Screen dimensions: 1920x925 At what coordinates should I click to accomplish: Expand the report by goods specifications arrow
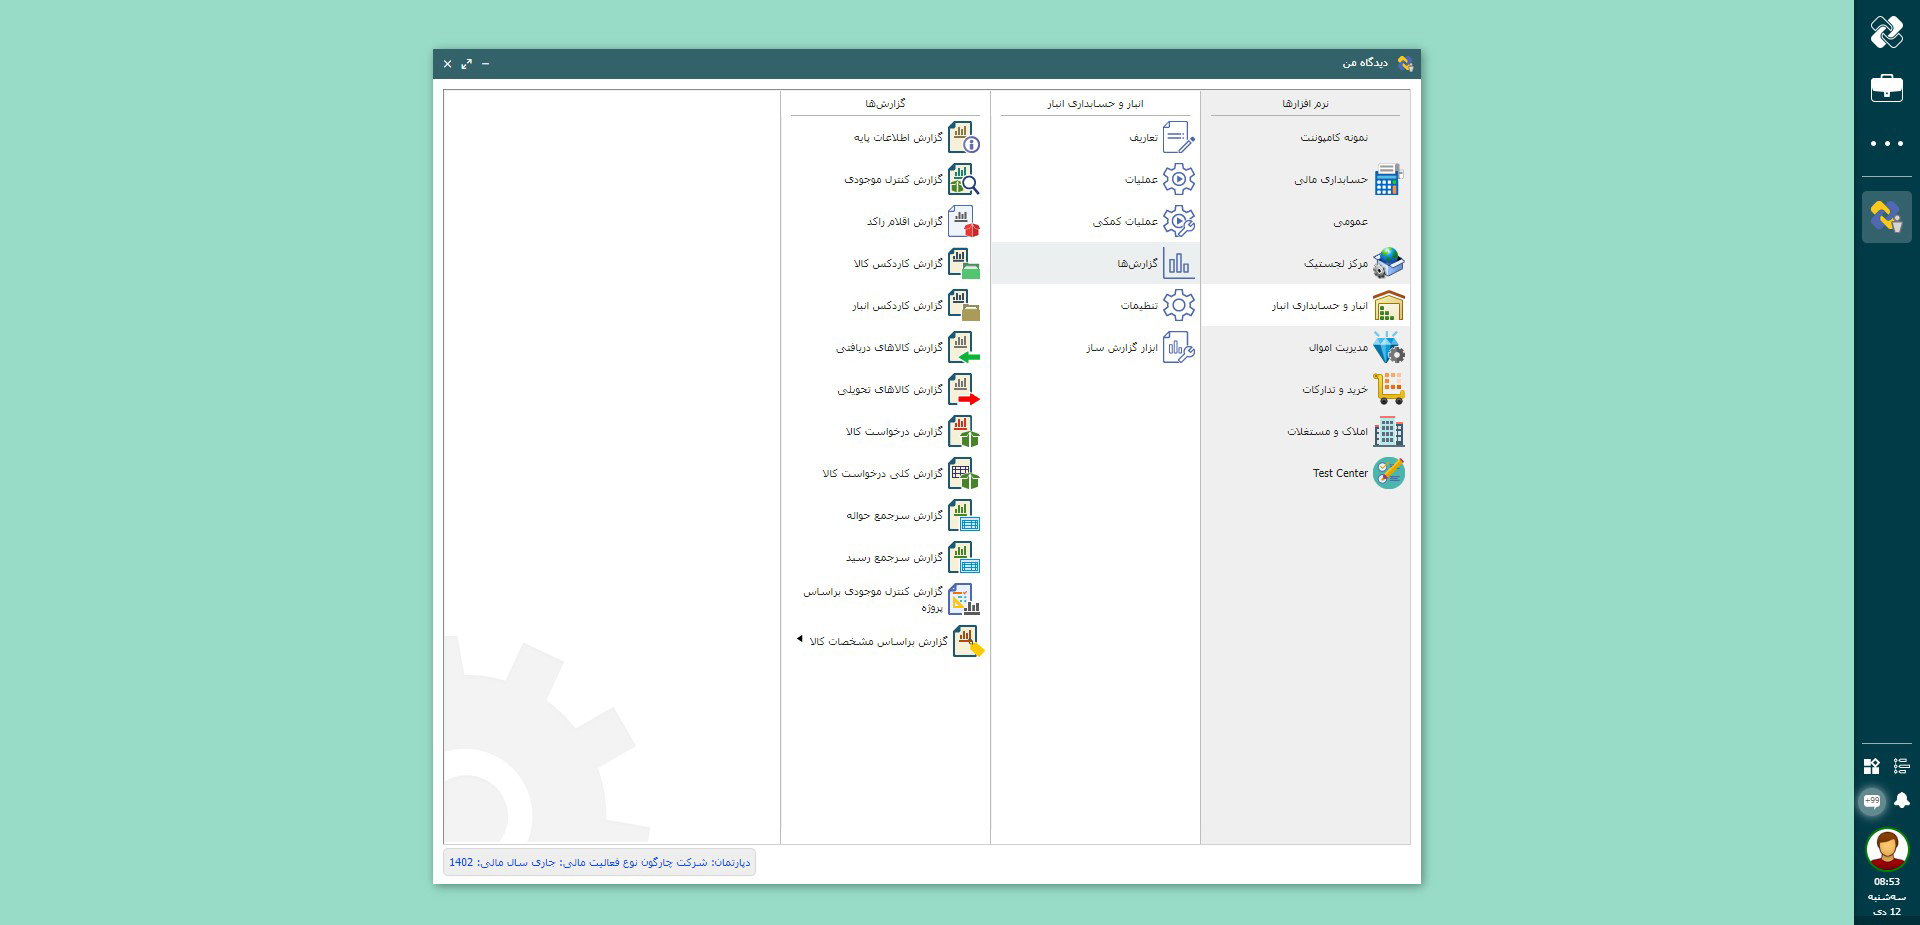[x=799, y=639]
